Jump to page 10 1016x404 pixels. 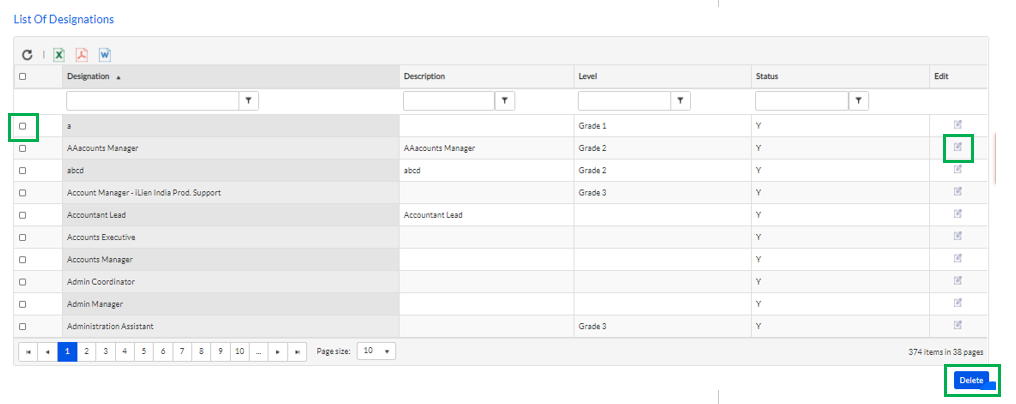[240, 351]
